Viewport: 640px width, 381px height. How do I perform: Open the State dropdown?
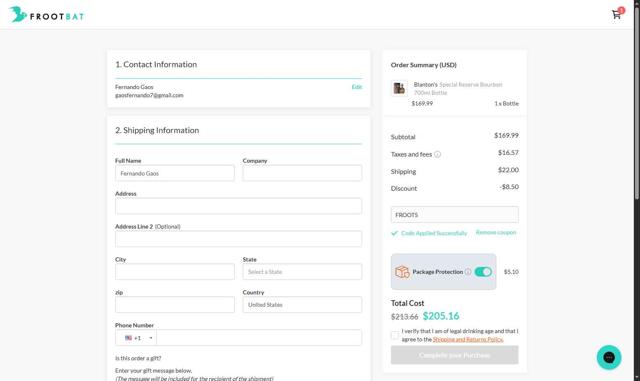[x=302, y=272]
